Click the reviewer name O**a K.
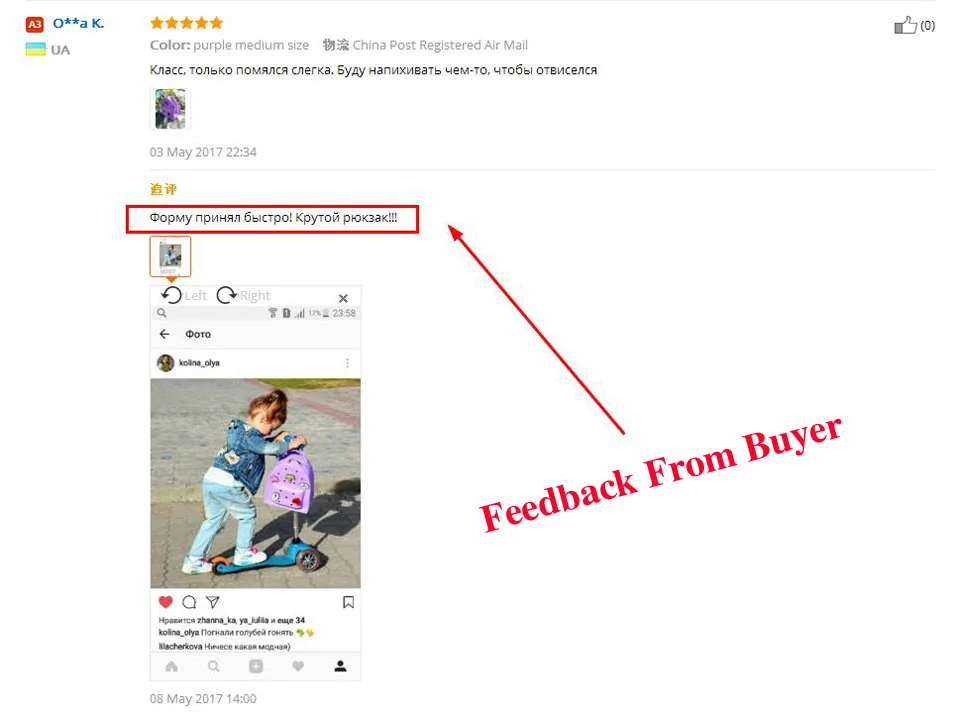960x715 pixels. (78, 24)
